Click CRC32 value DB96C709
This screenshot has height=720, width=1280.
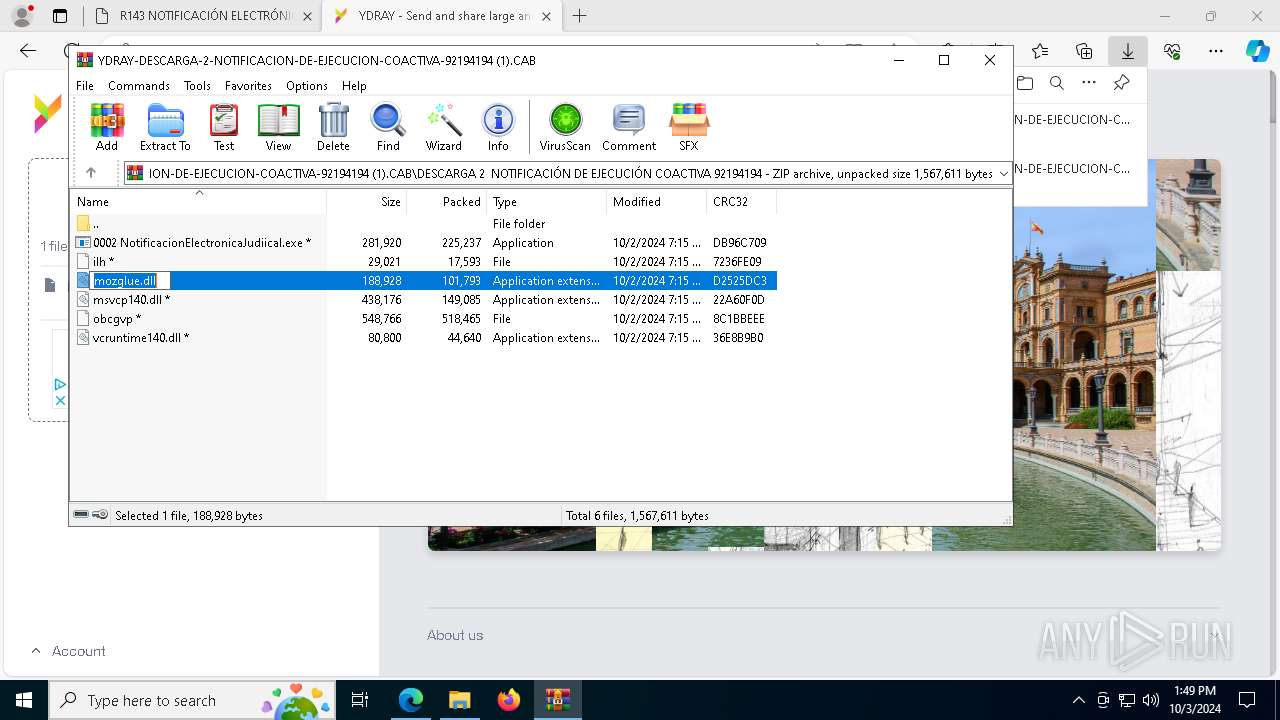739,243
